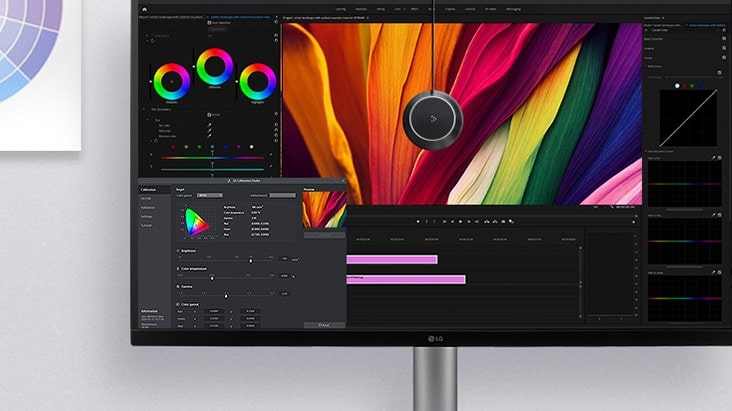732x411 pixels.
Task: Pick the green HSL color preset dot
Action: [199, 147]
